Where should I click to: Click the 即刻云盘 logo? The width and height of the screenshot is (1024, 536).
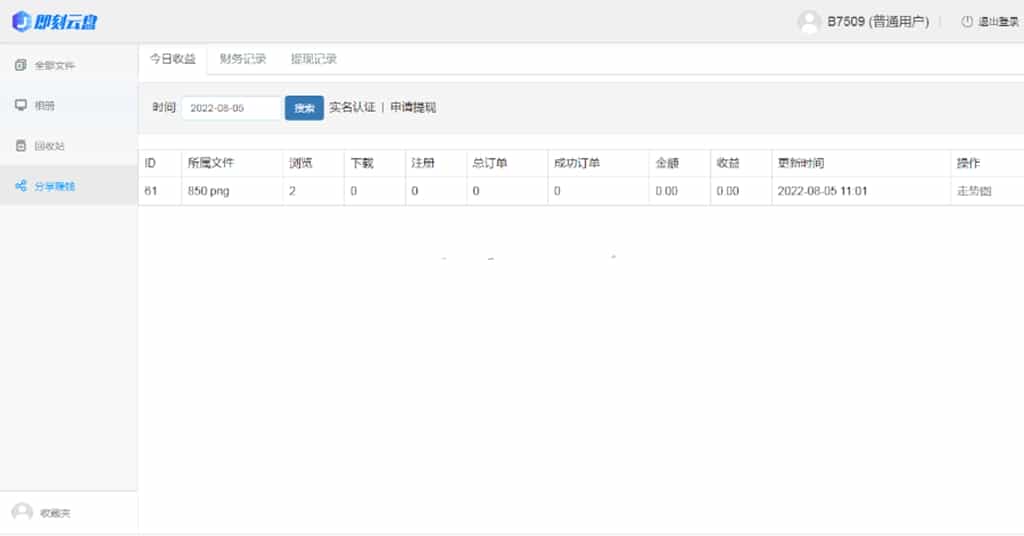(x=55, y=22)
